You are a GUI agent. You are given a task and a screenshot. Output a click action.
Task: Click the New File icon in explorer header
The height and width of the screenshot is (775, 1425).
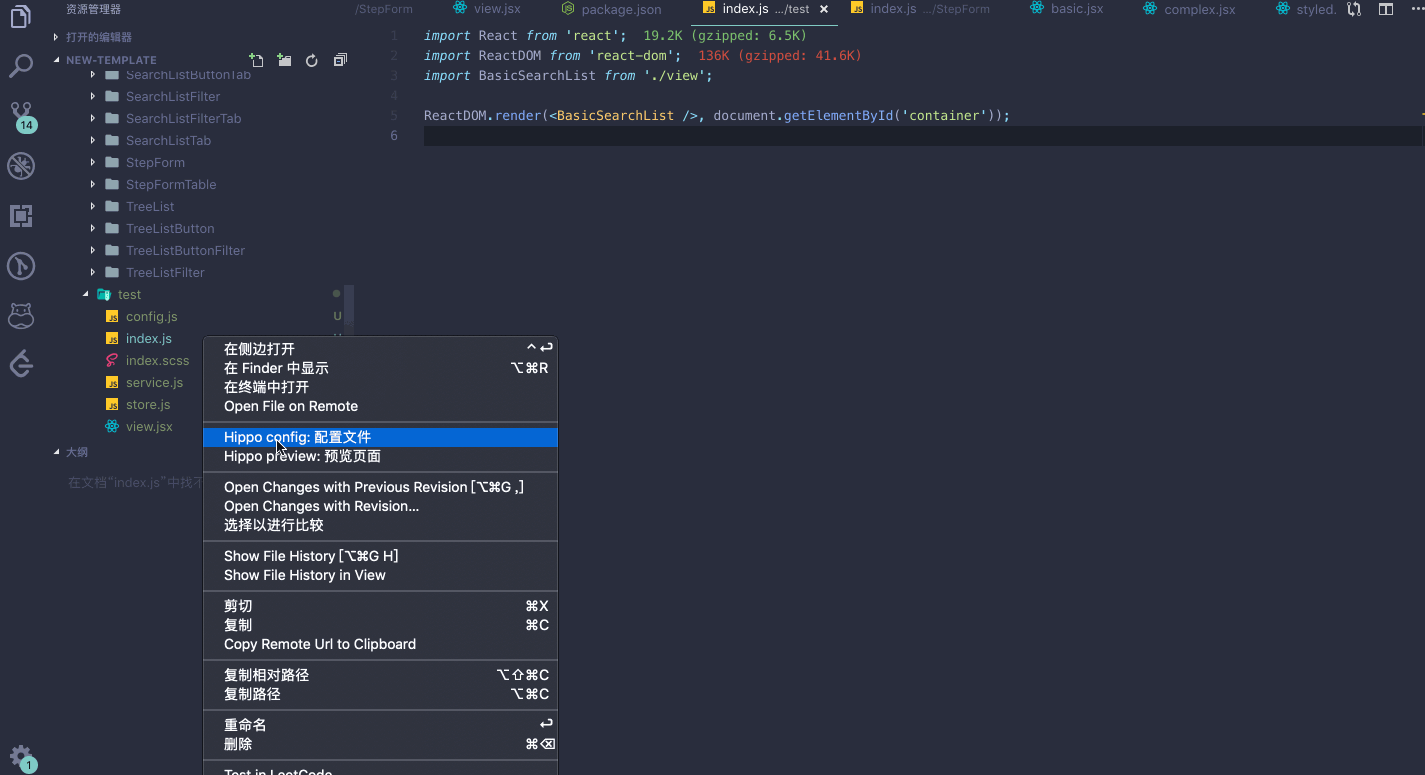(x=256, y=60)
